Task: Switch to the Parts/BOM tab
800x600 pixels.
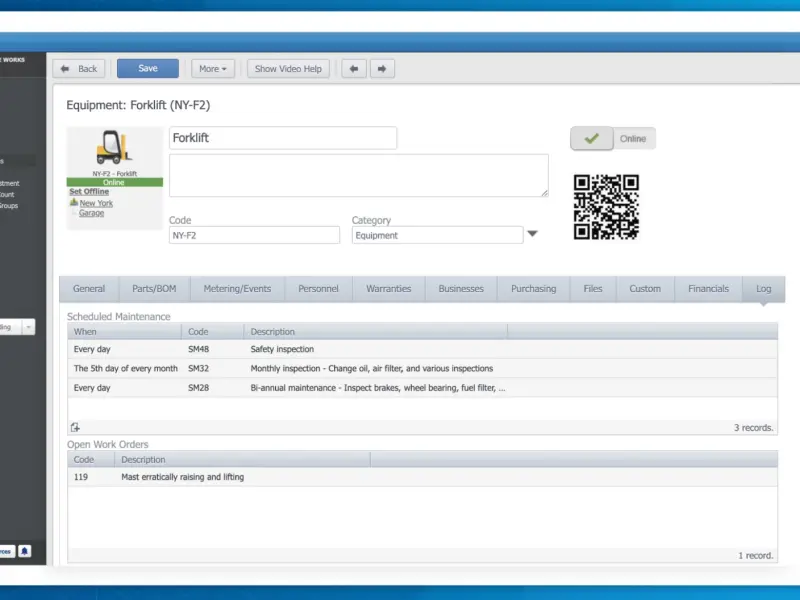Action: (154, 289)
